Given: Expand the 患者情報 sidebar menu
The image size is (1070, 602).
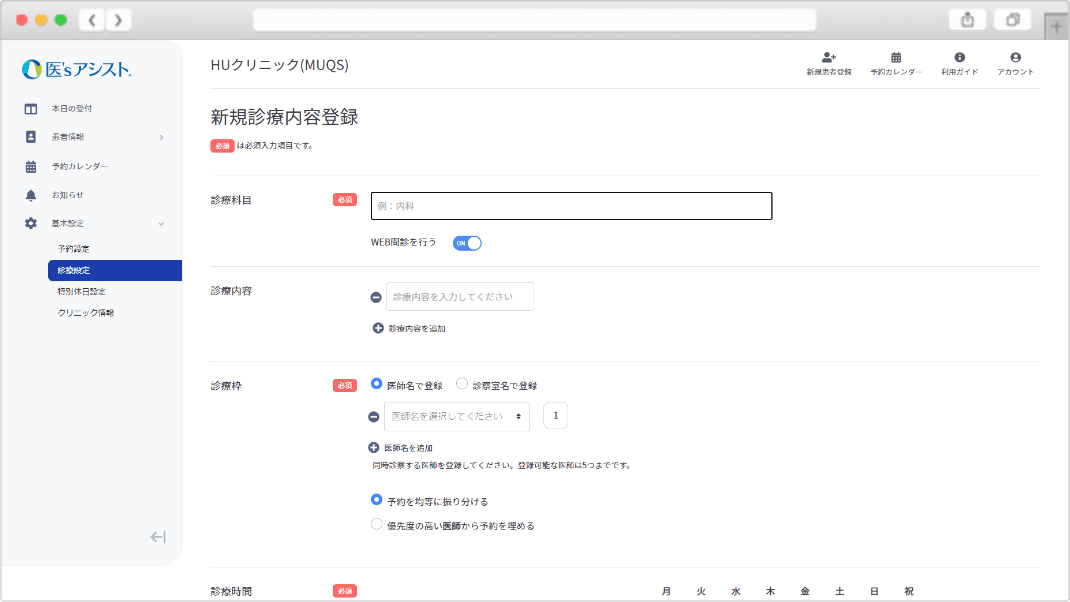Looking at the screenshot, I should click(x=92, y=137).
